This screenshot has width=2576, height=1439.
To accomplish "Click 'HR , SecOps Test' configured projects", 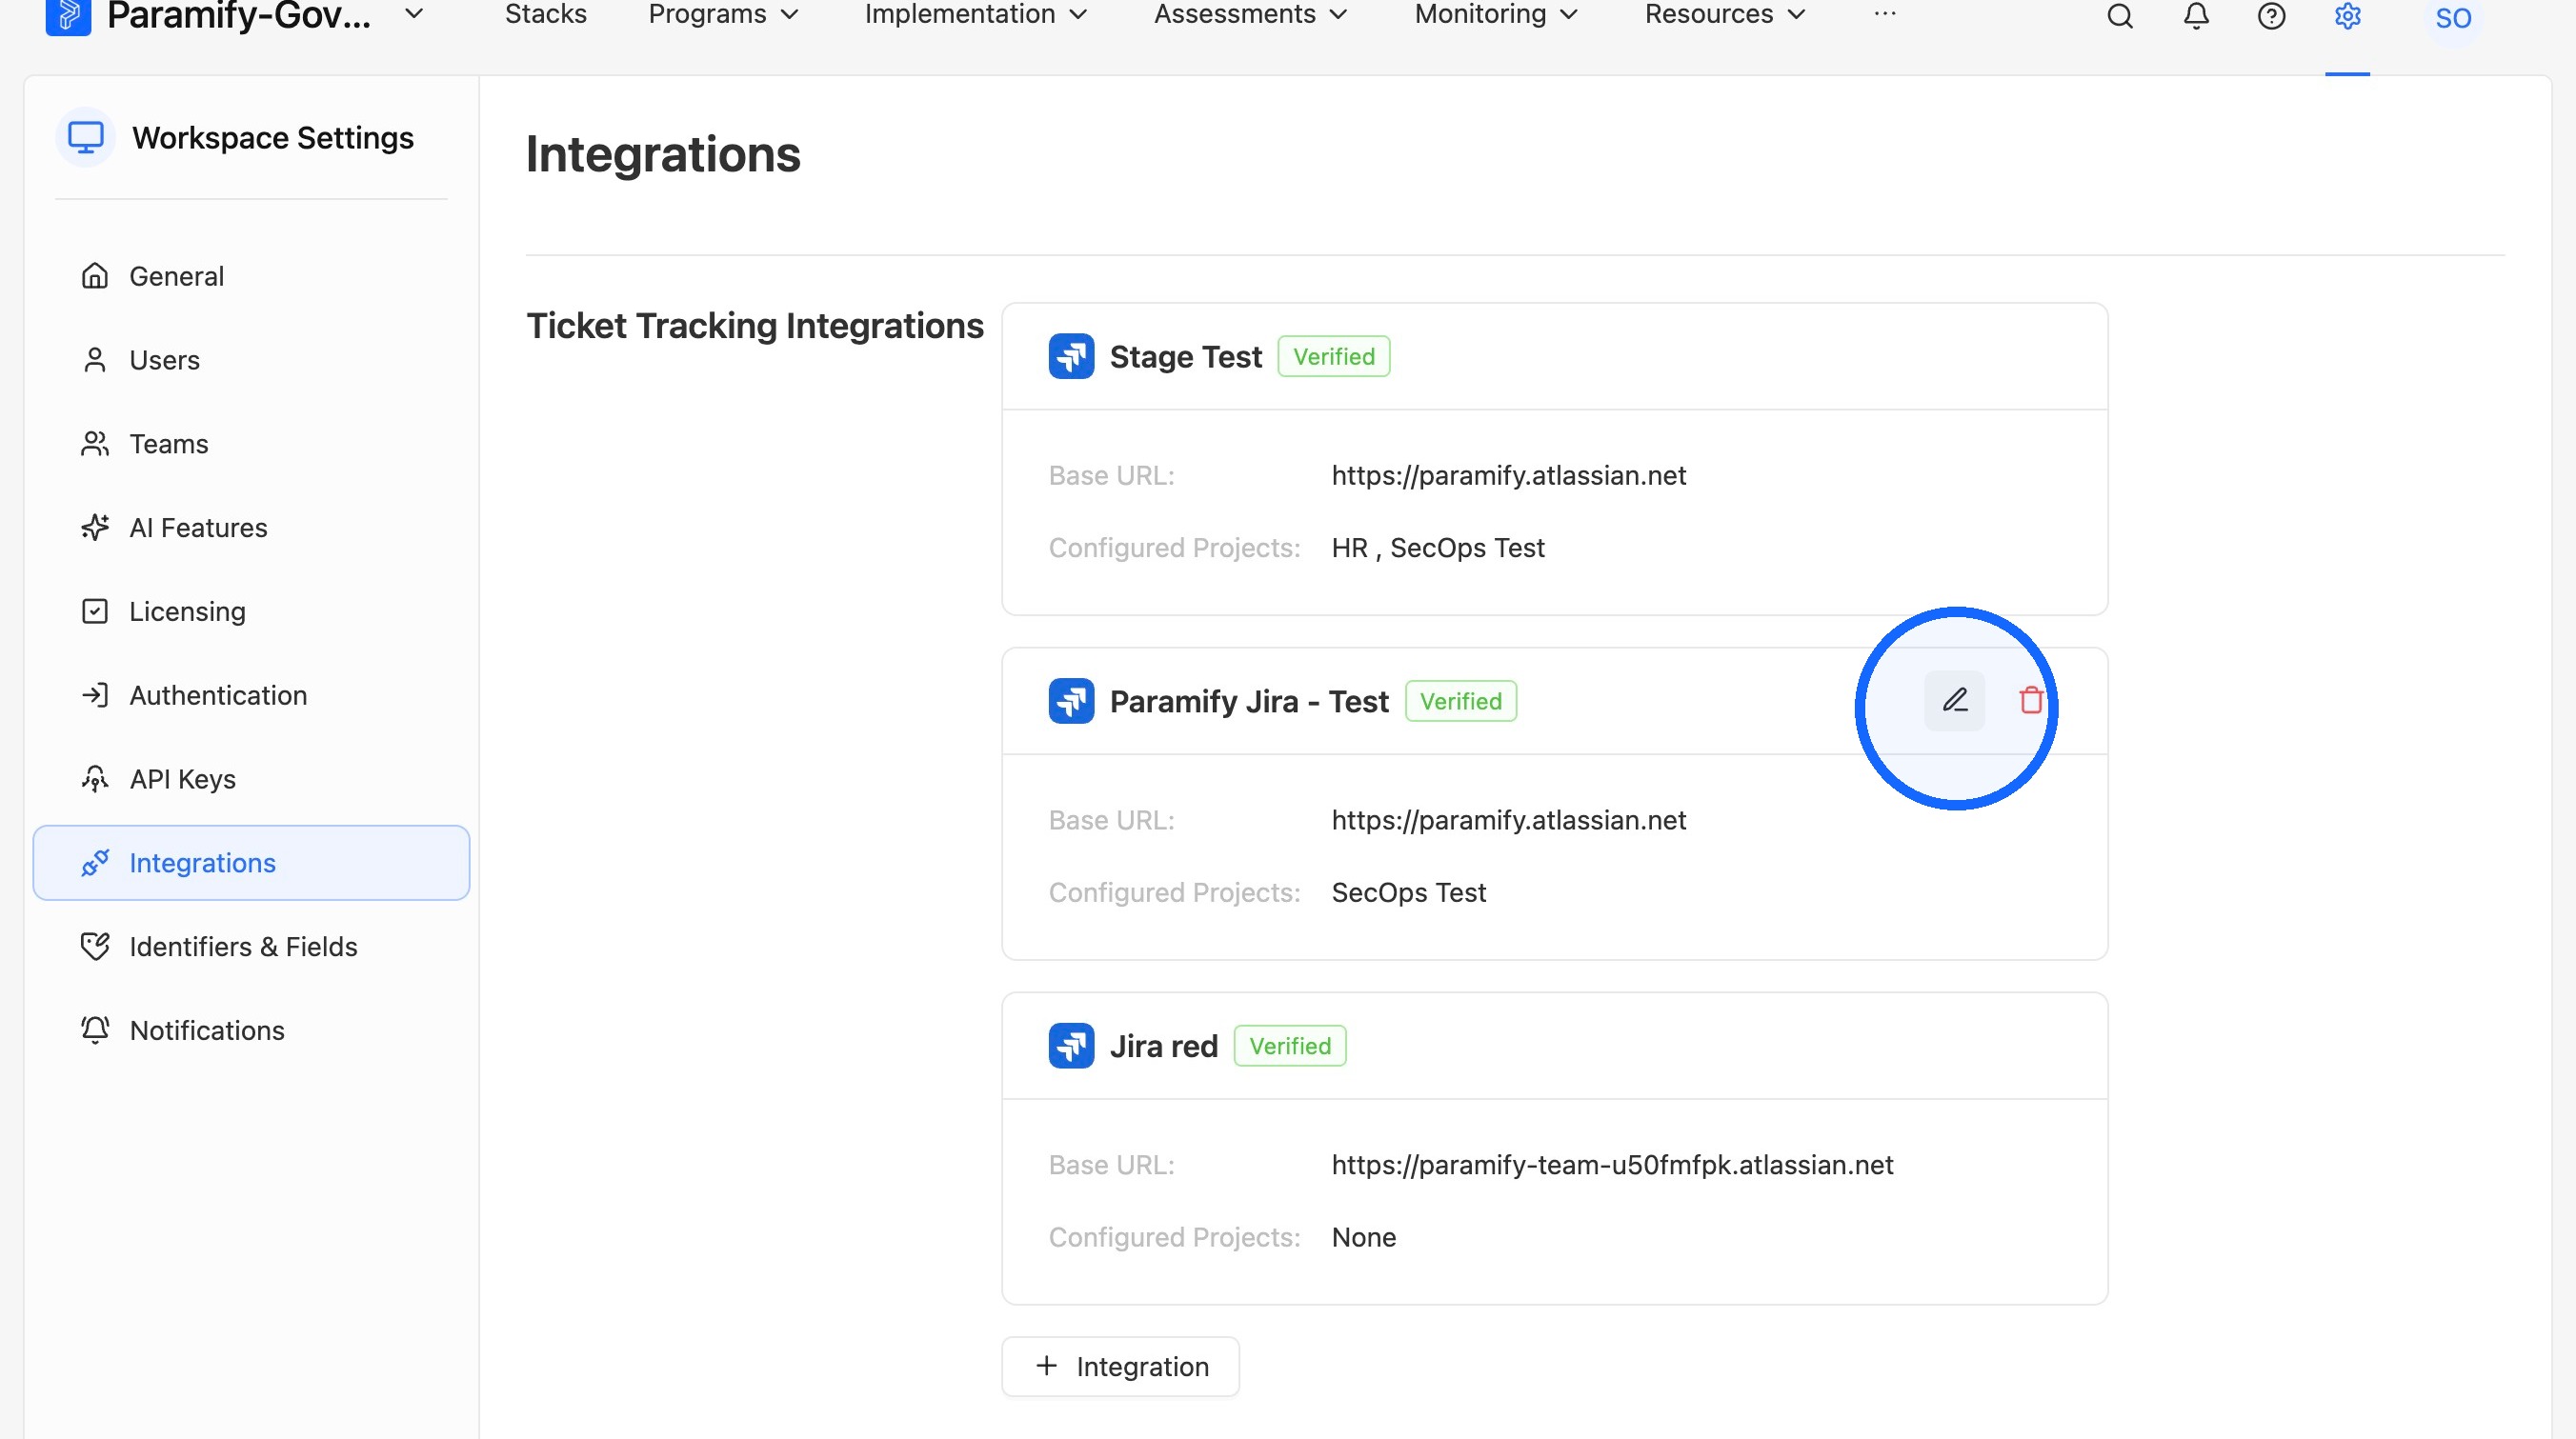I will [x=1437, y=548].
